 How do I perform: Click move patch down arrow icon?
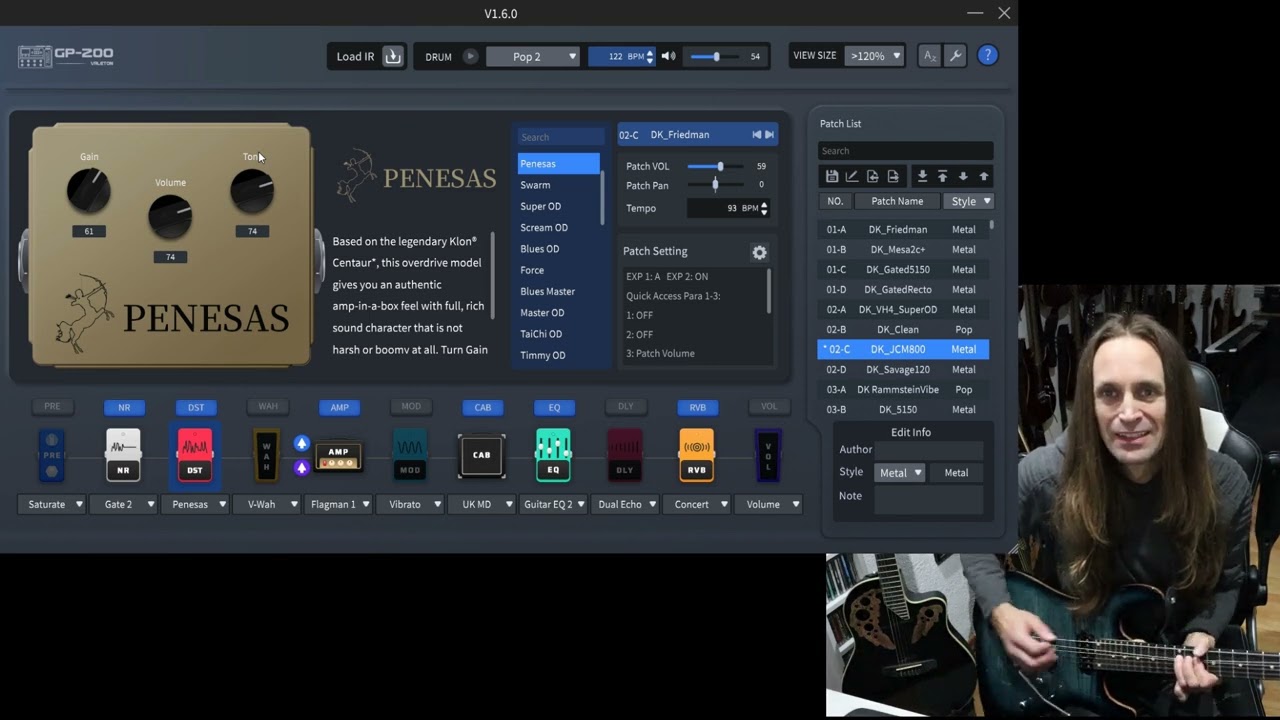click(x=963, y=176)
